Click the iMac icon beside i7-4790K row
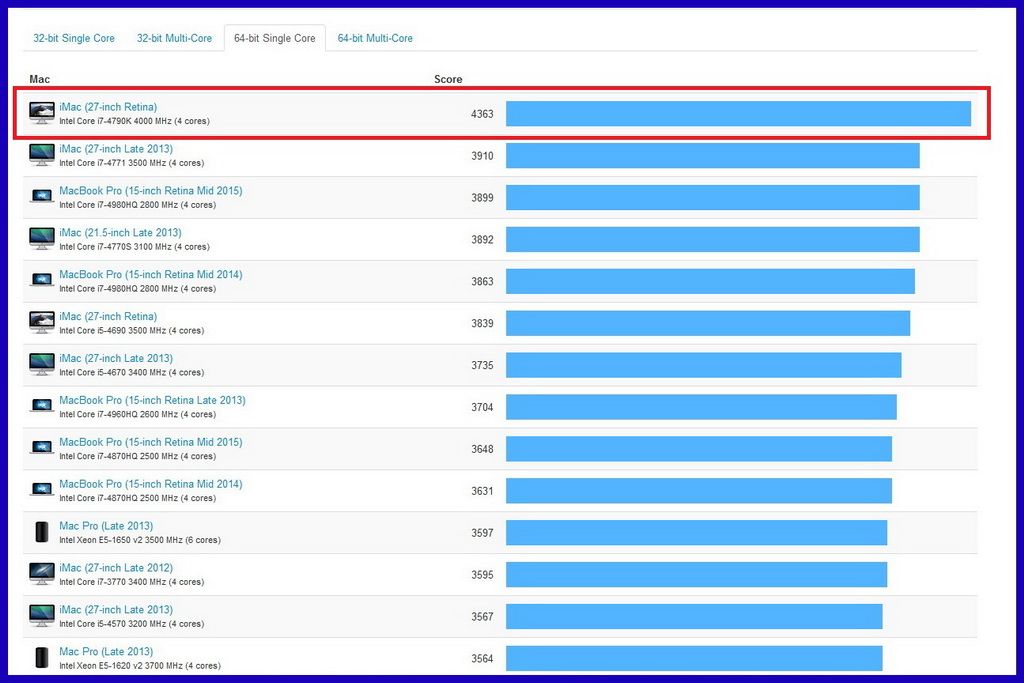Screen dimensions: 1024x683 [x=42, y=113]
